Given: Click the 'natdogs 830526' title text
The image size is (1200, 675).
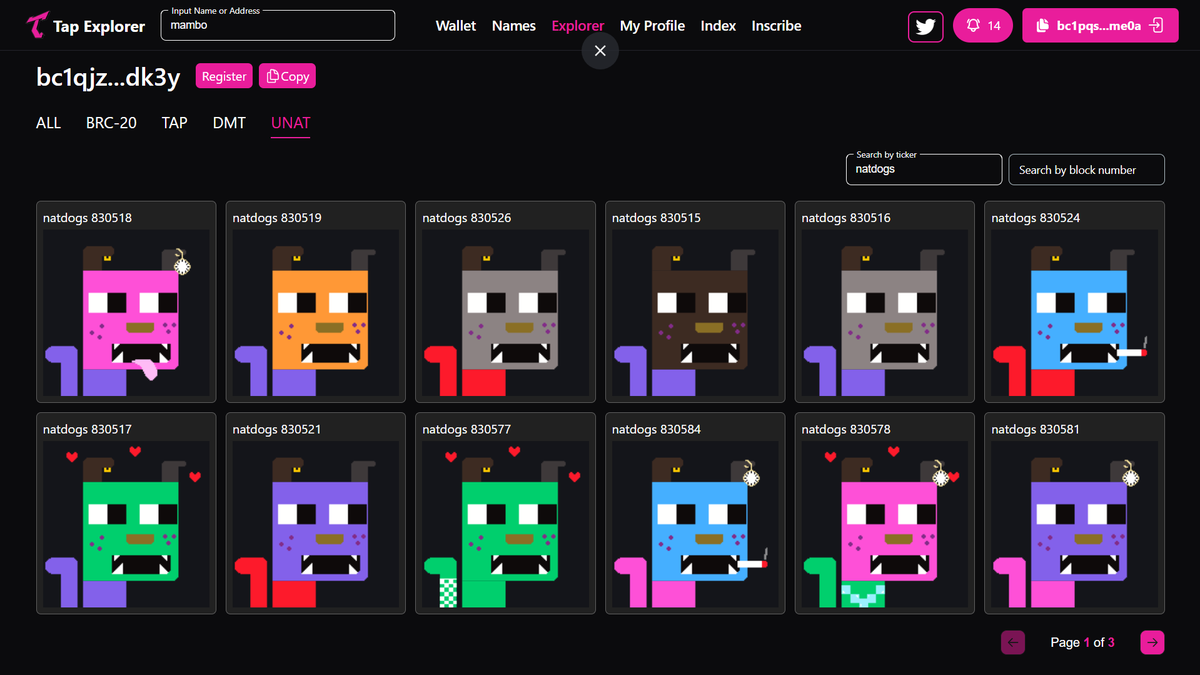Looking at the screenshot, I should [x=467, y=218].
